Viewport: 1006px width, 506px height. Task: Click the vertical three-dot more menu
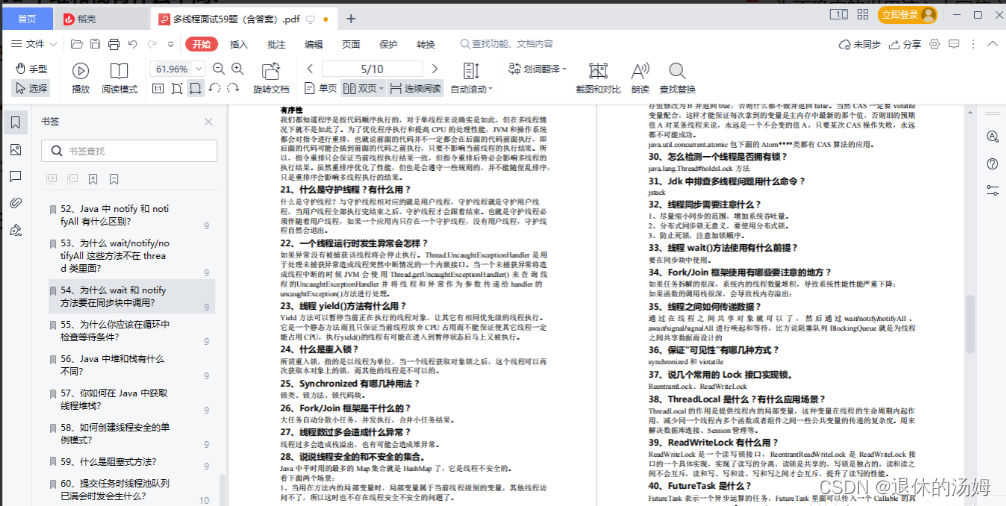973,44
